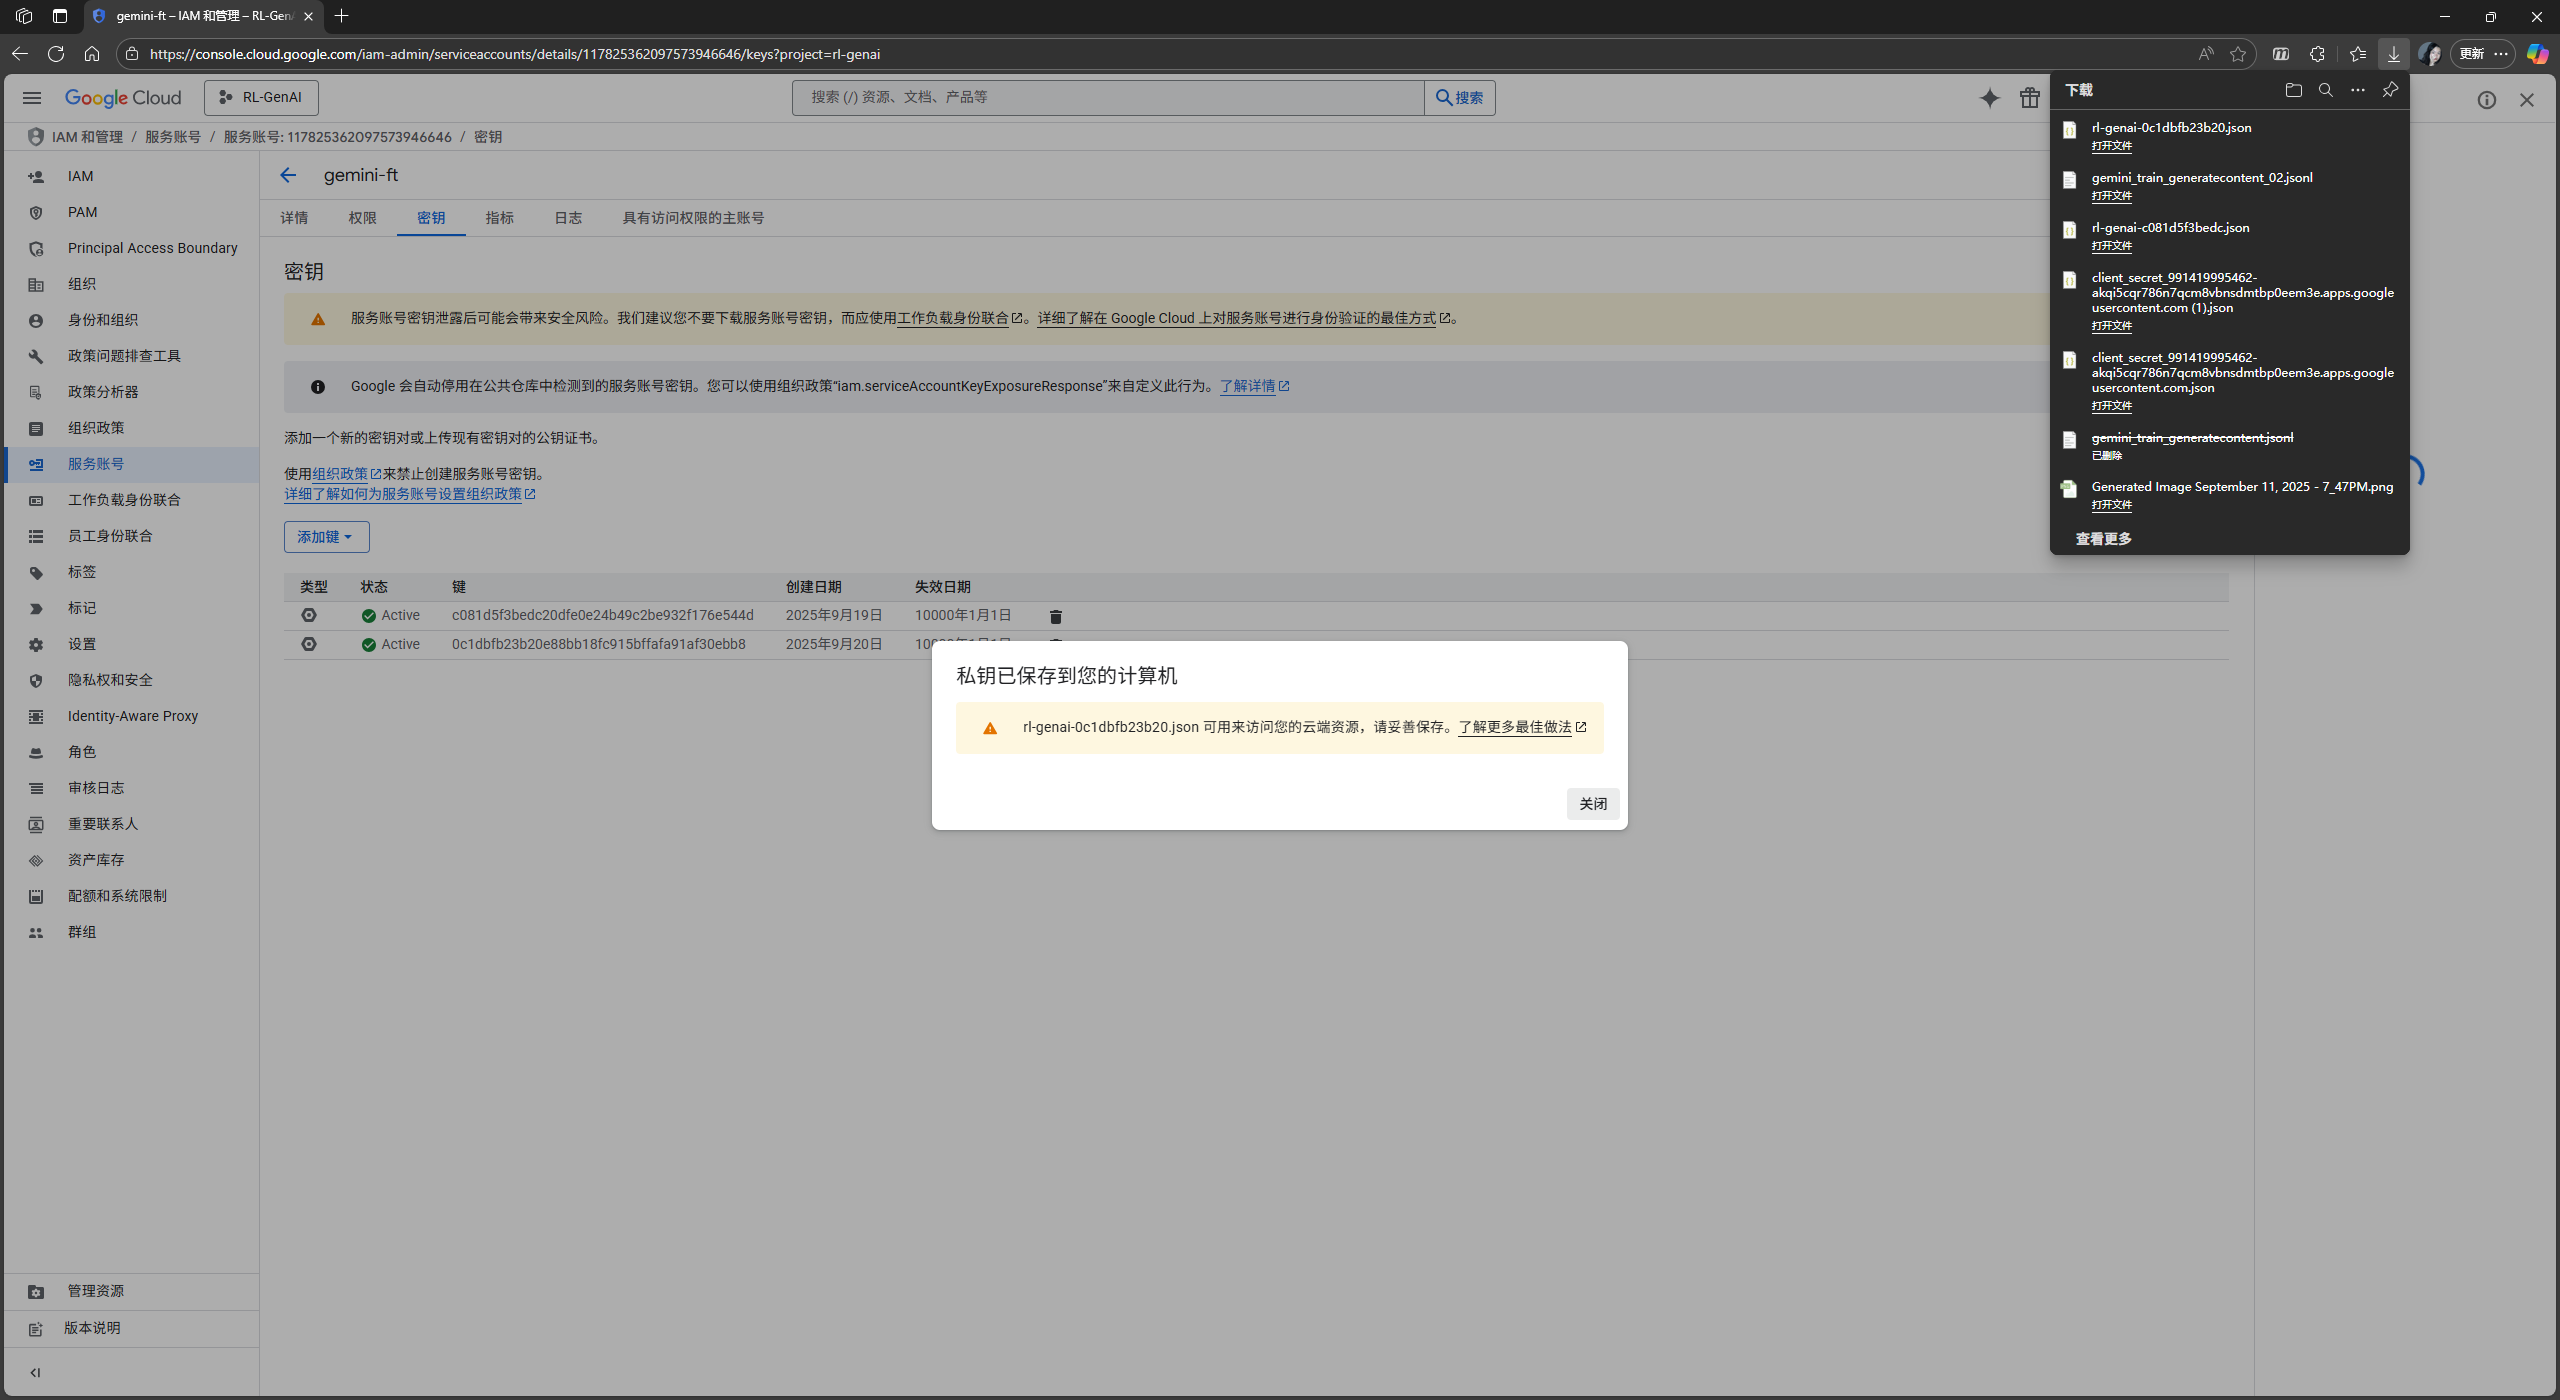This screenshot has height=1400, width=2560.
Task: Close the private key saved dialog
Action: coord(1592,804)
